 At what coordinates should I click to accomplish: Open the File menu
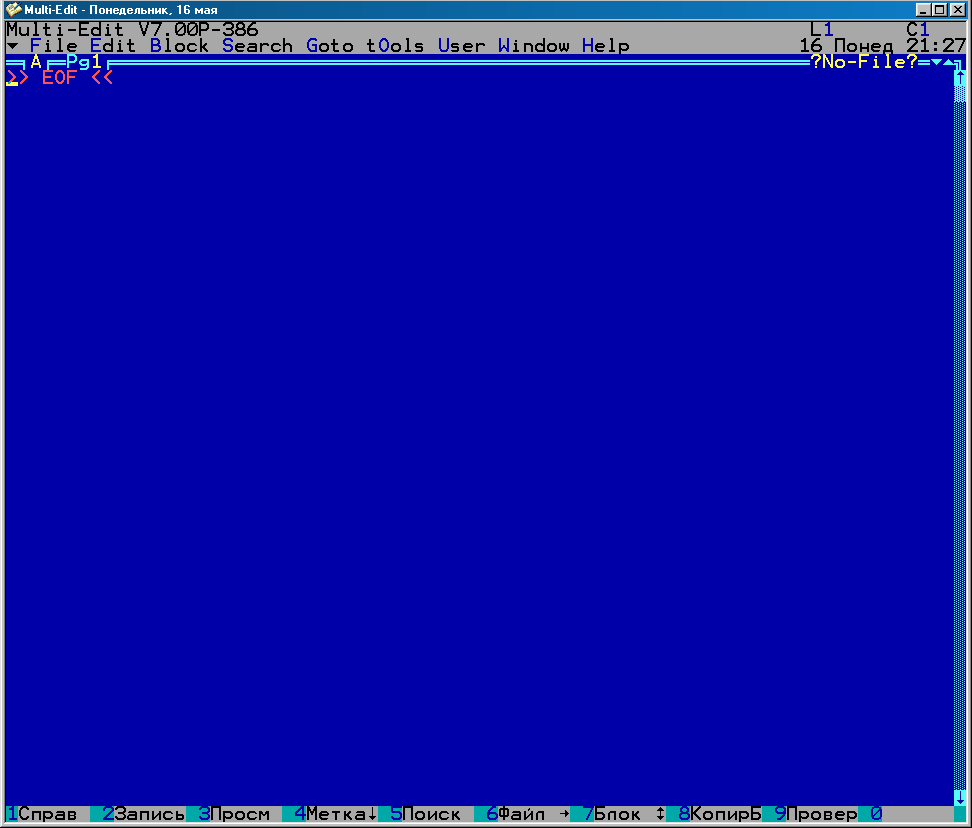[x=53, y=46]
